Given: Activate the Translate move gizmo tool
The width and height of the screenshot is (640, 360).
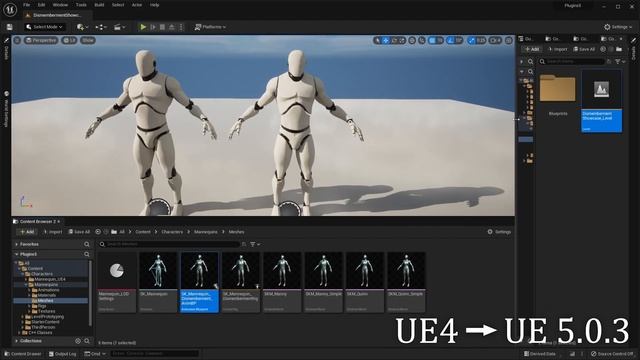Looking at the screenshot, I should (x=386, y=40).
